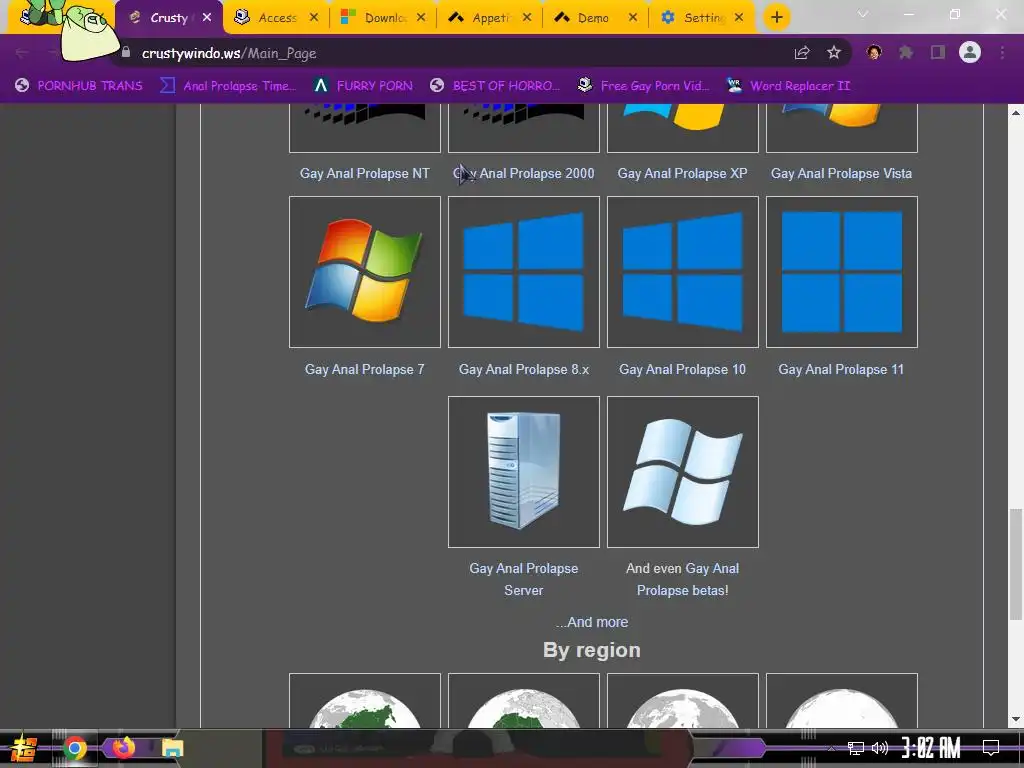1024x768 pixels.
Task: Click the ...And more text
Action: coord(592,622)
